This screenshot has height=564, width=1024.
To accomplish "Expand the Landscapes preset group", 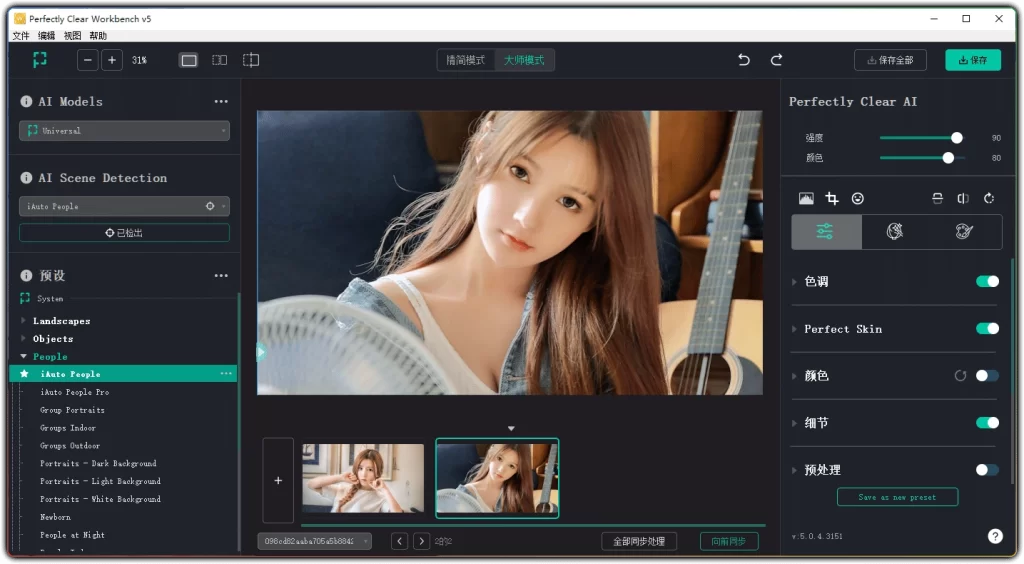I will (x=24, y=321).
